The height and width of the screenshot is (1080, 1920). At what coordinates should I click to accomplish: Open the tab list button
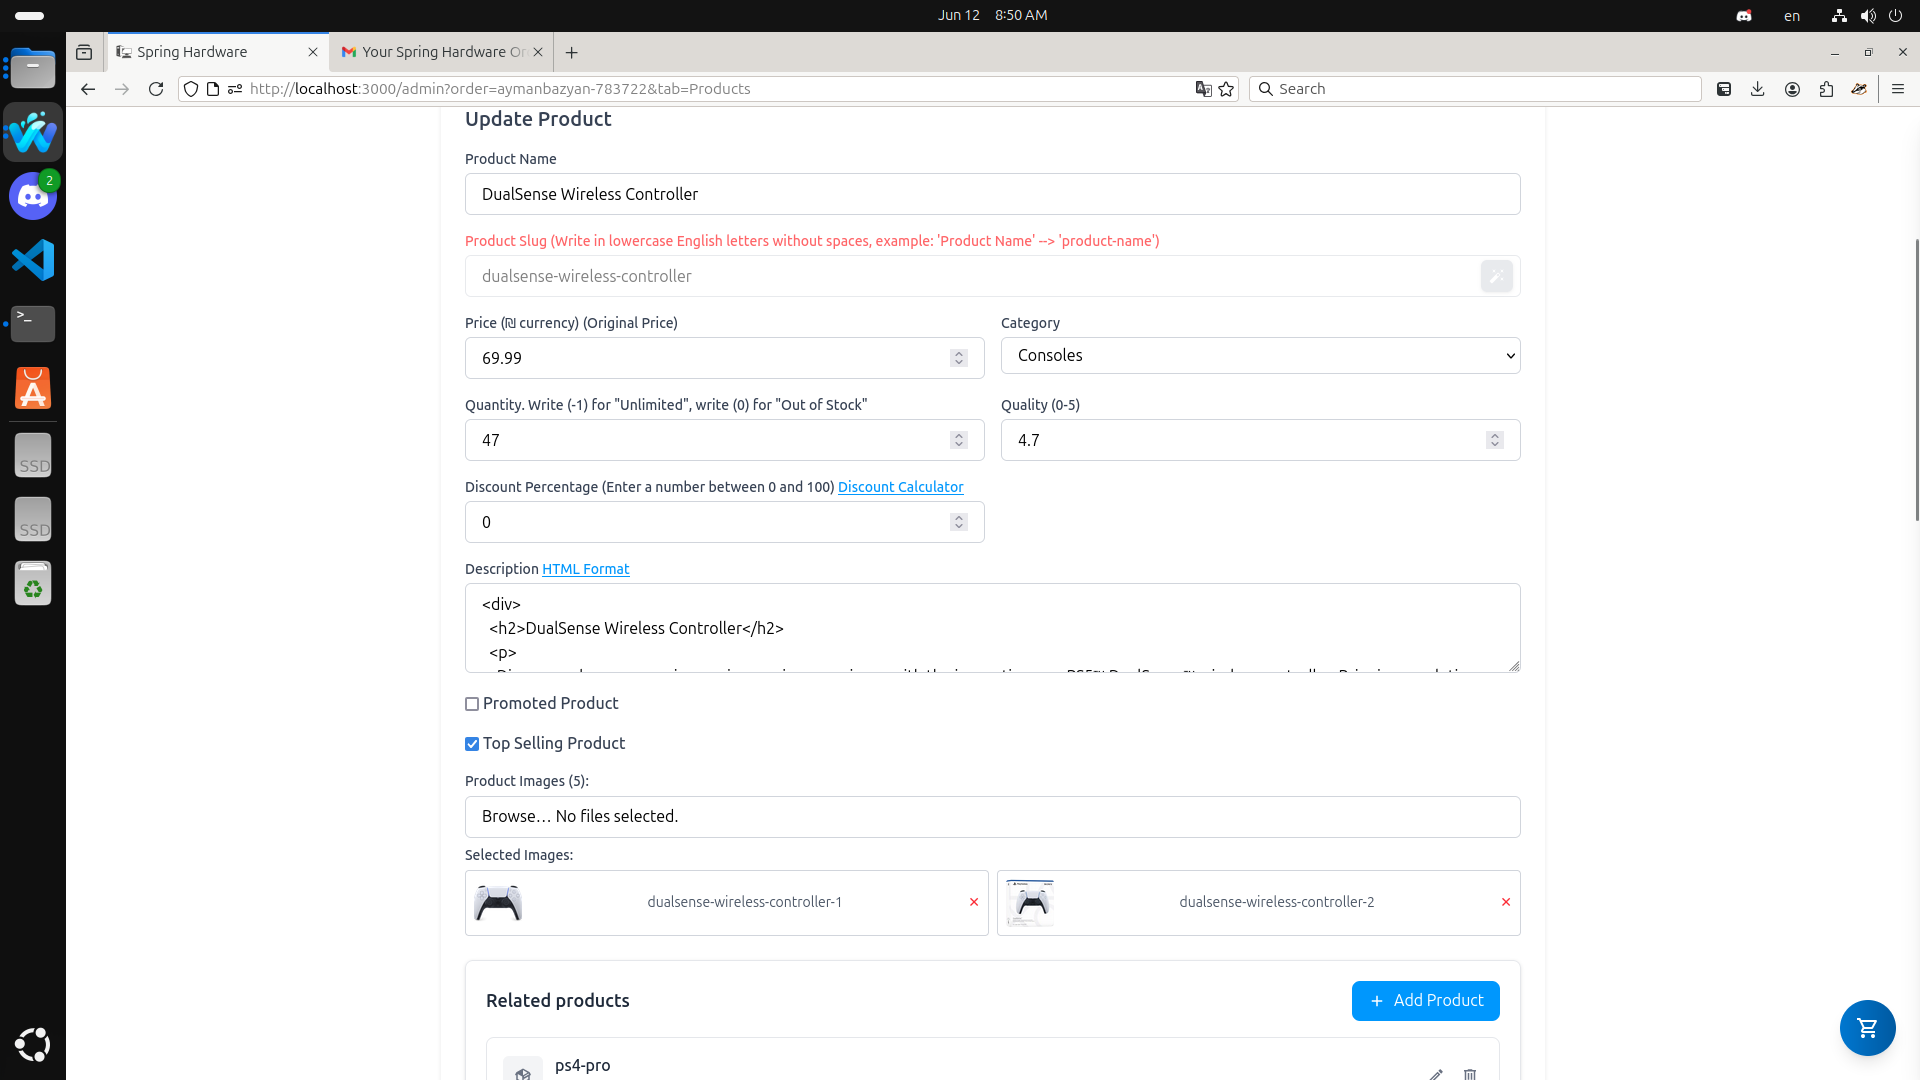84,52
